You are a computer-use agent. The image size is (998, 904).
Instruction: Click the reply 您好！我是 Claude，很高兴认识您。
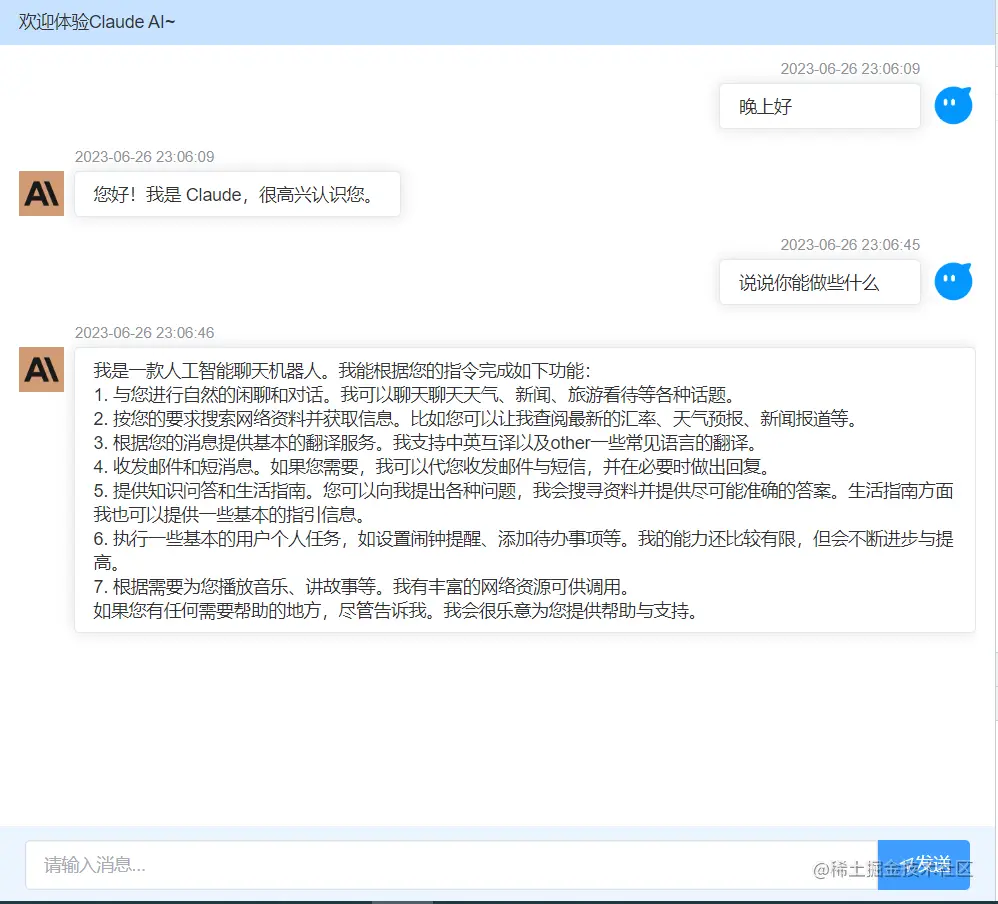[237, 194]
